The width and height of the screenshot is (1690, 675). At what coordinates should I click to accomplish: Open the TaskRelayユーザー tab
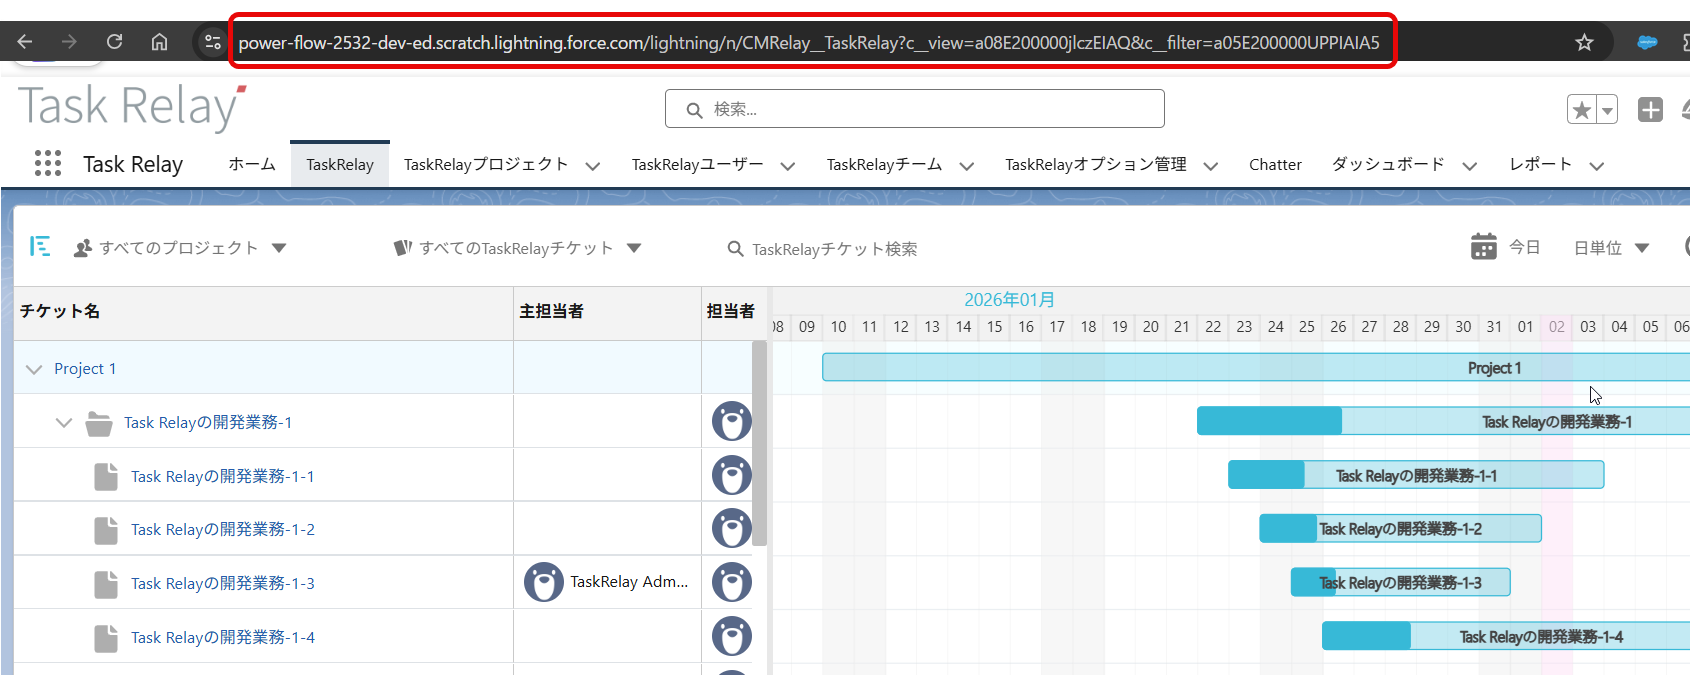[698, 164]
